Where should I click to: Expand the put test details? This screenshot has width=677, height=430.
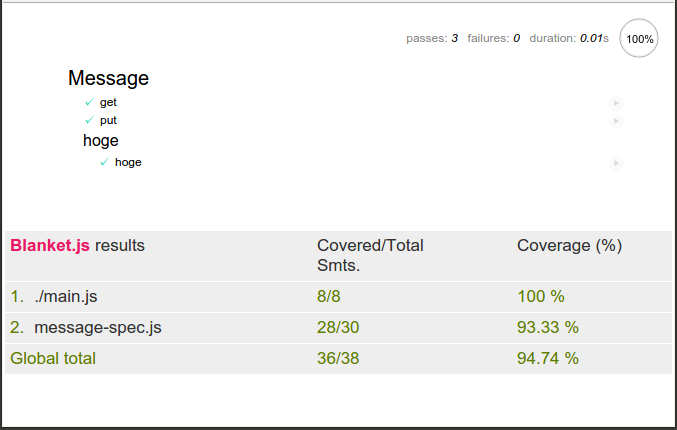pyautogui.click(x=108, y=120)
